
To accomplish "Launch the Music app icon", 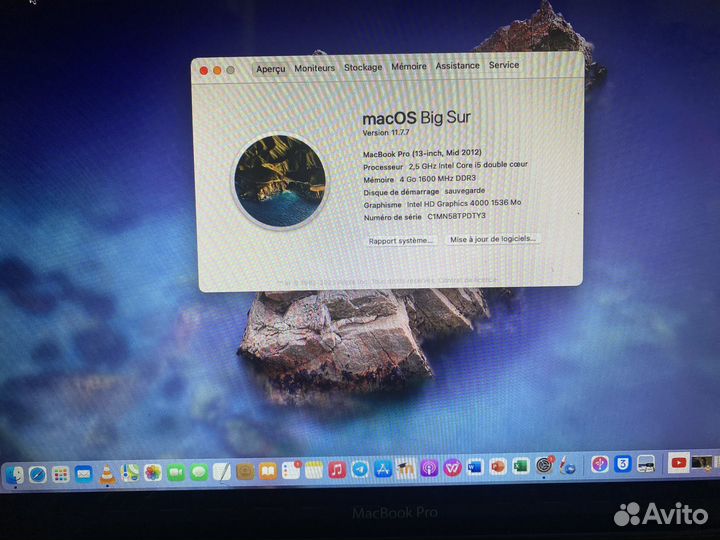I will coord(337,470).
